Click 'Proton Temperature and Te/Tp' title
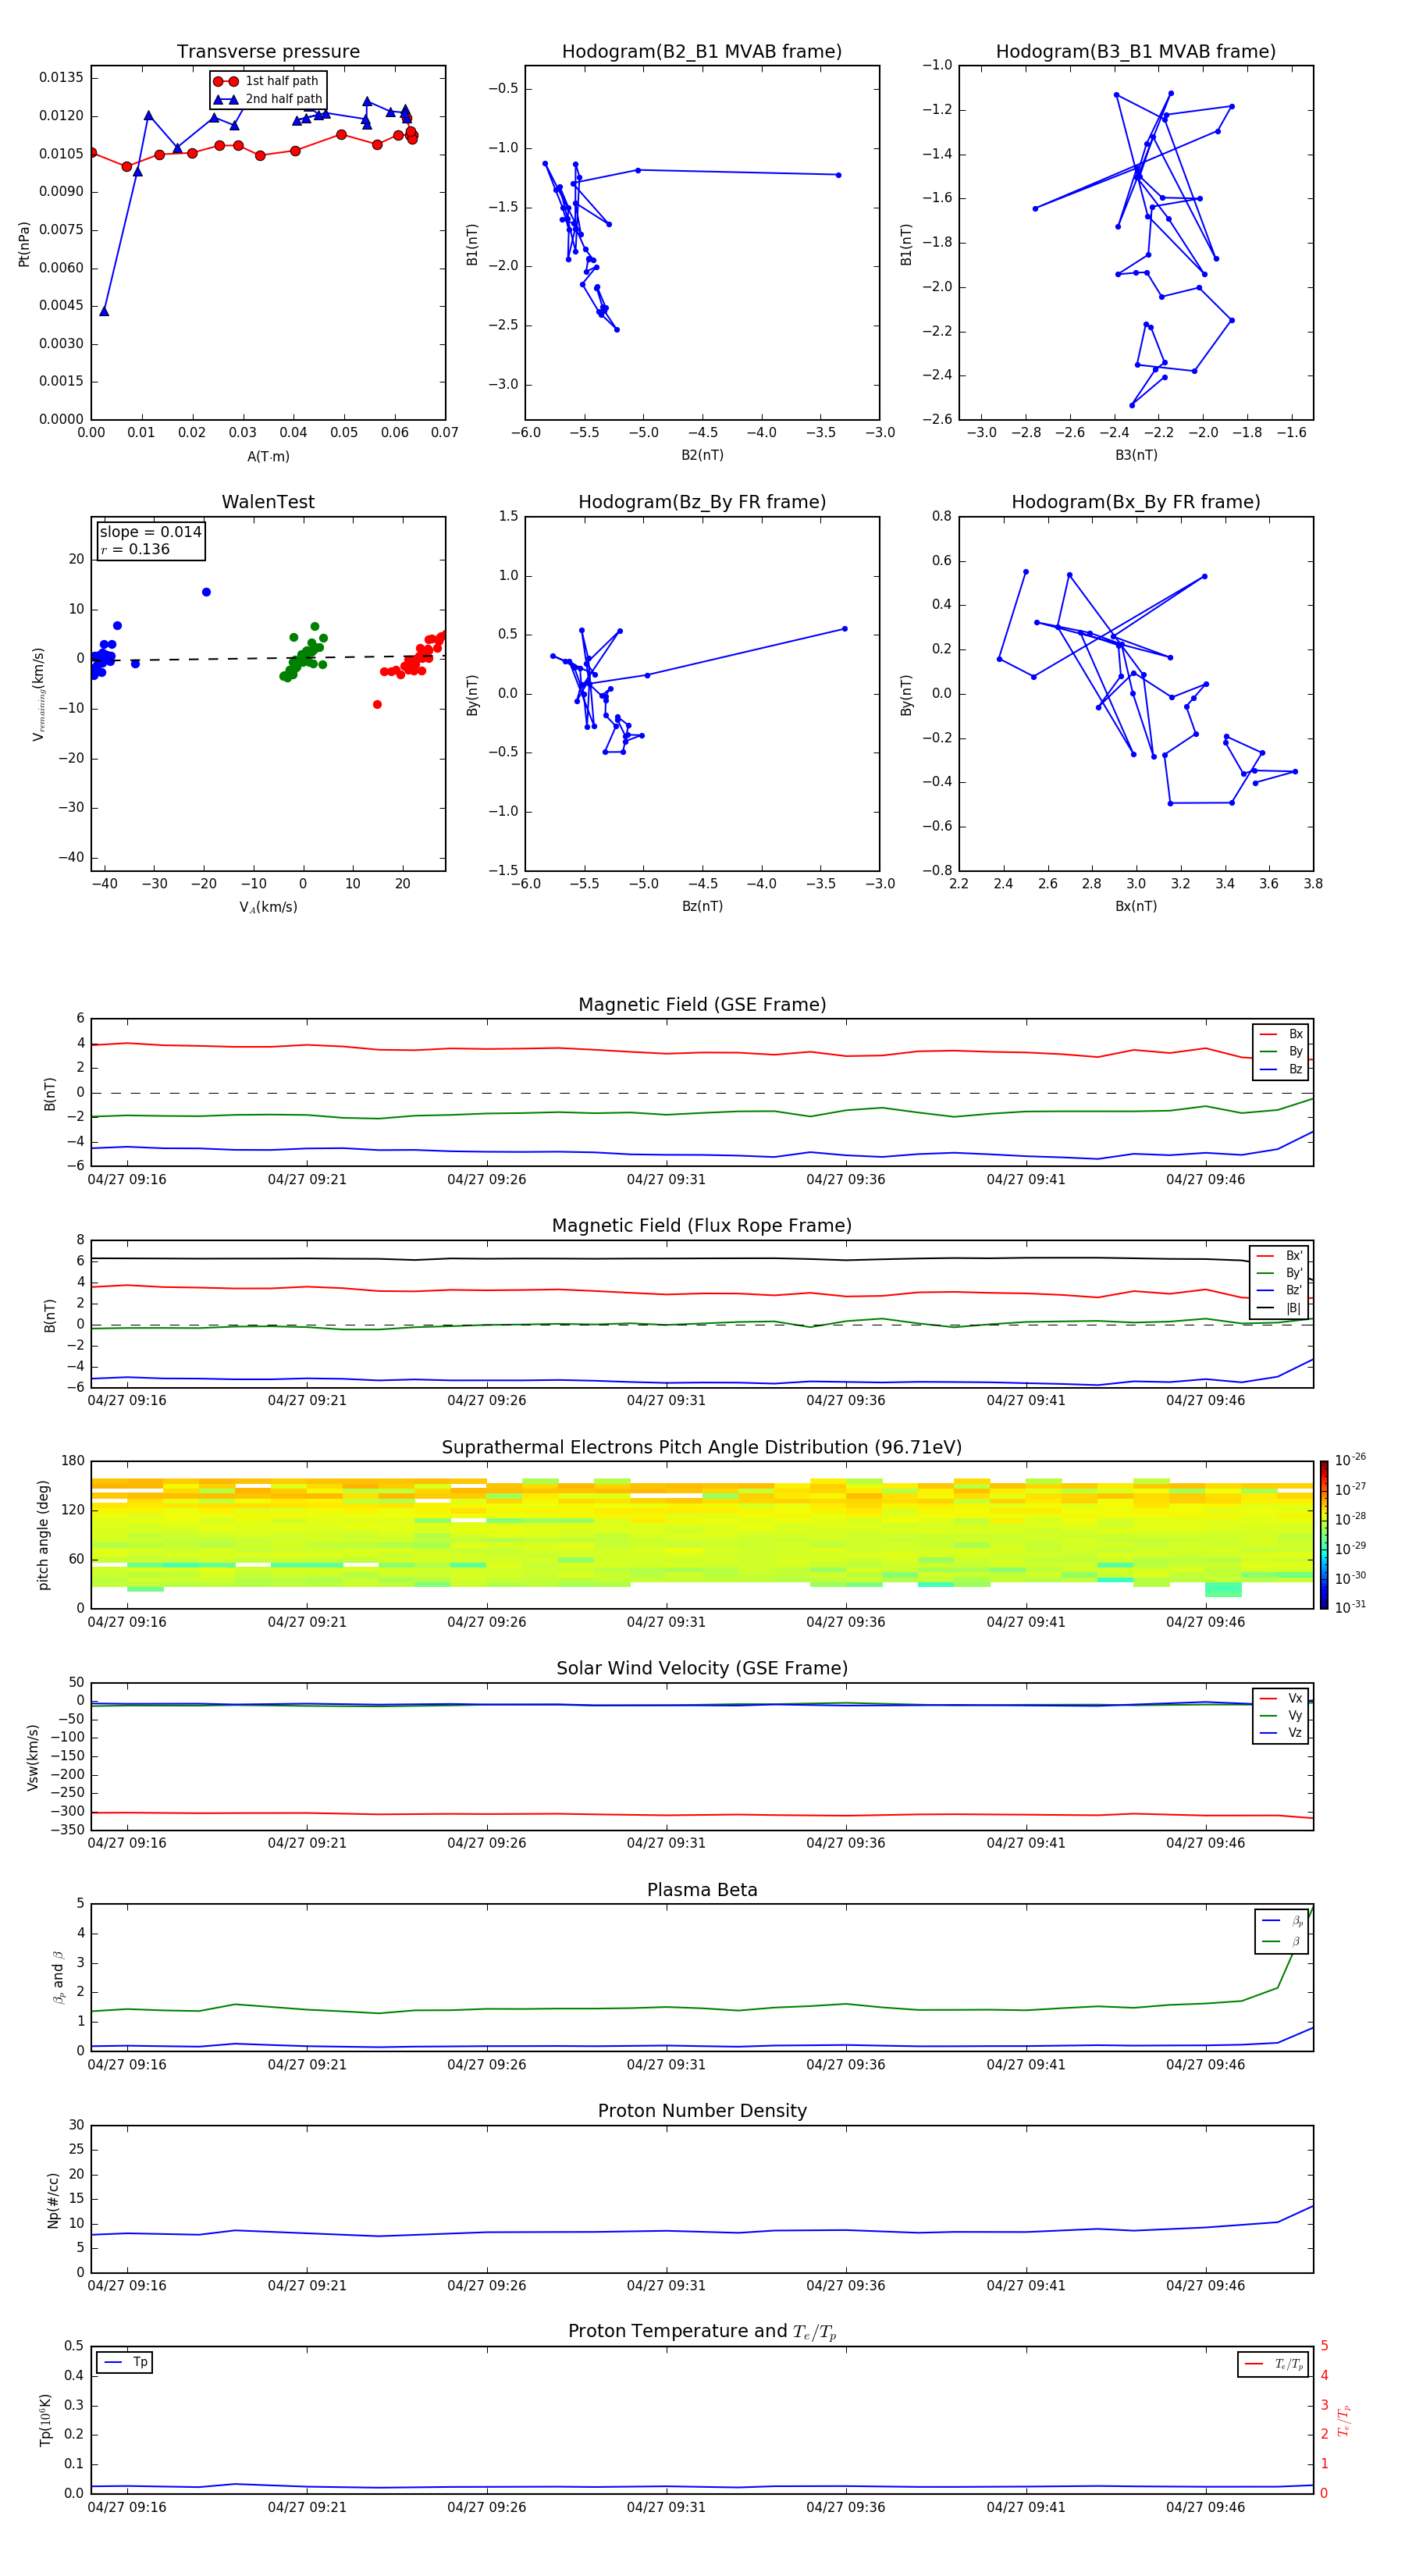 point(702,2332)
